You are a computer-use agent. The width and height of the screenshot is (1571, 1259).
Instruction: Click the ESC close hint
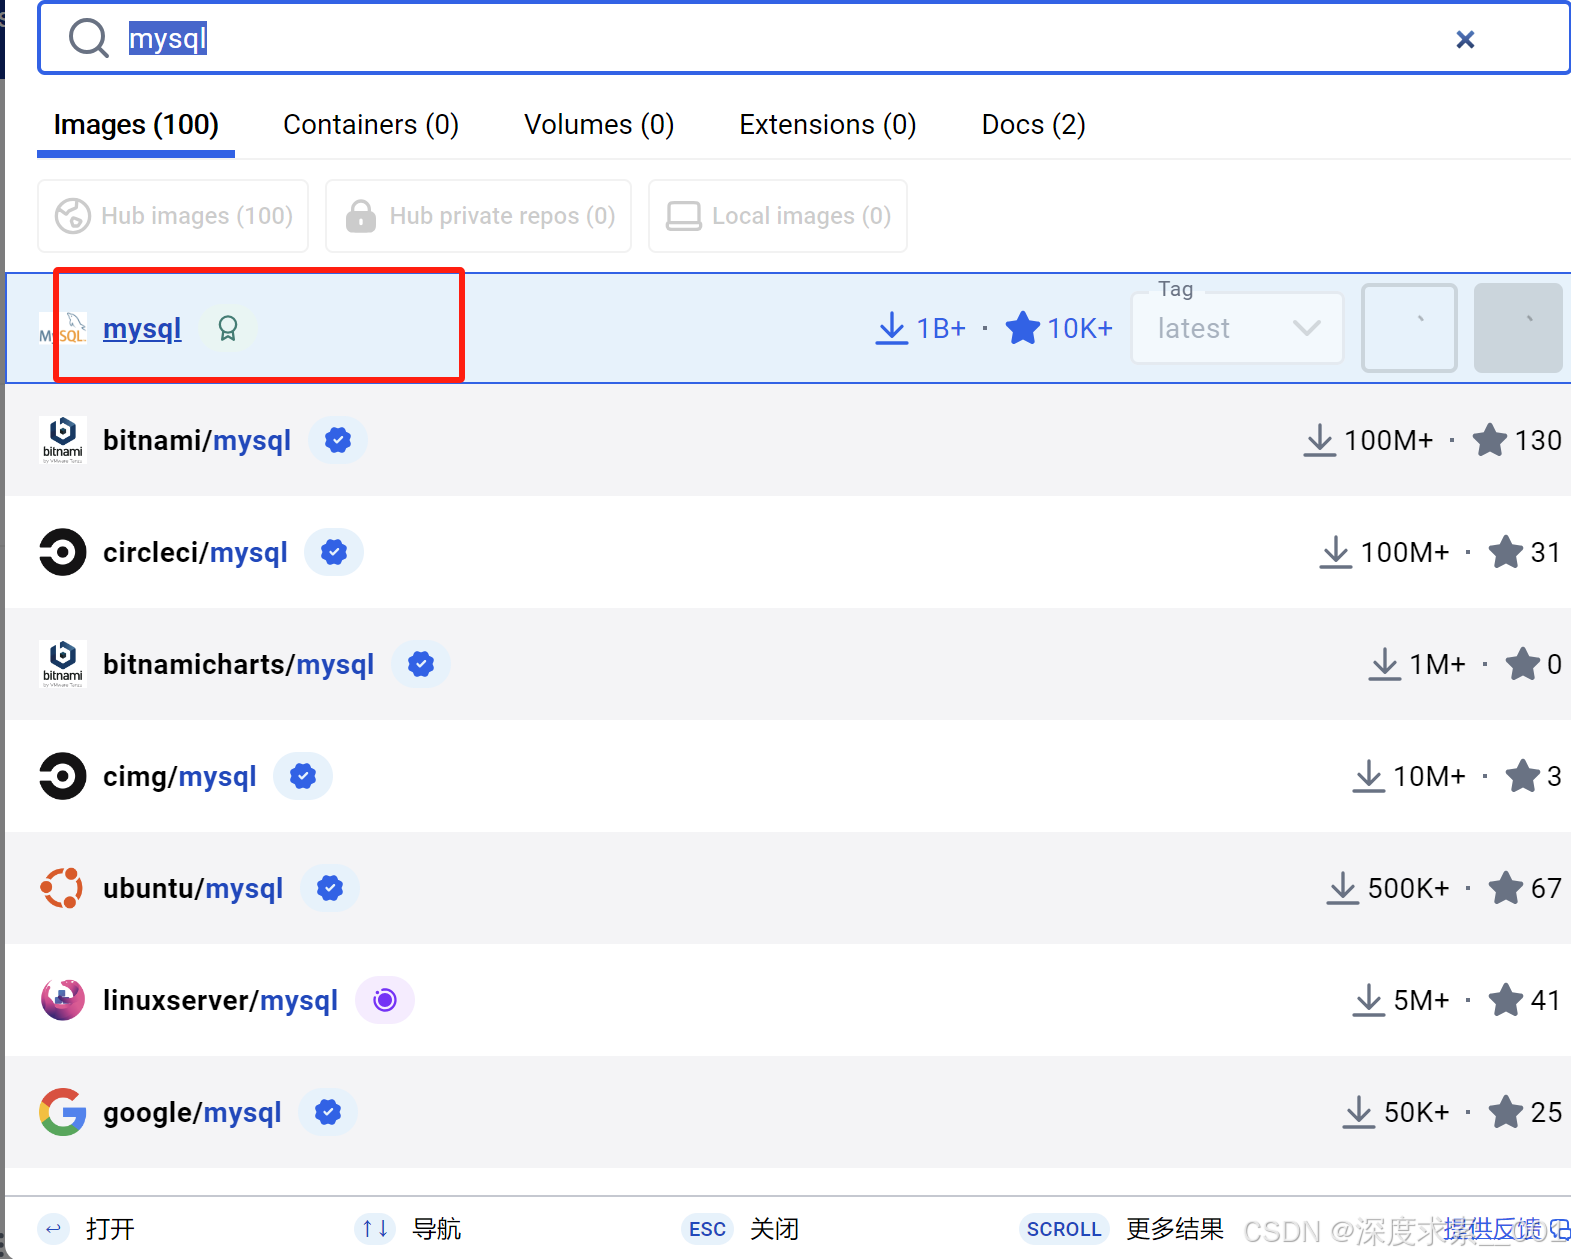(x=741, y=1229)
